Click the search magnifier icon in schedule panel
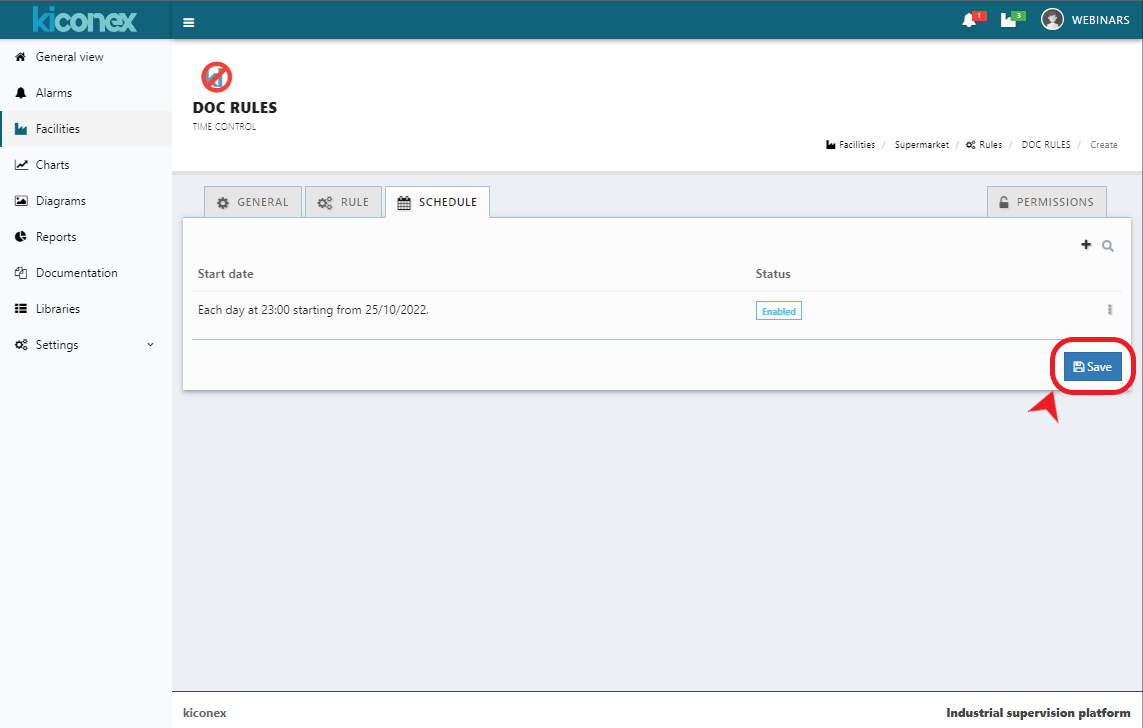Viewport: 1143px width, 728px height. pos(1108,246)
